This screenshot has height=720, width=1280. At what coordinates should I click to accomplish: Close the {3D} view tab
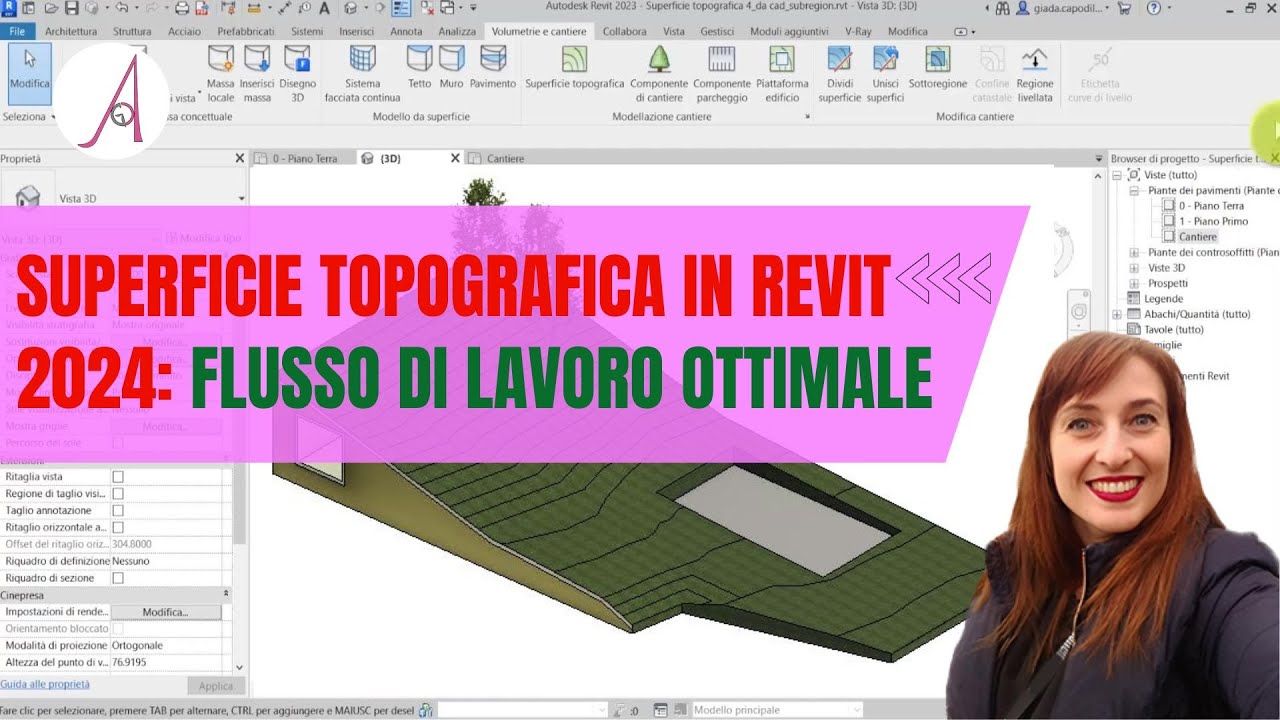click(x=455, y=158)
